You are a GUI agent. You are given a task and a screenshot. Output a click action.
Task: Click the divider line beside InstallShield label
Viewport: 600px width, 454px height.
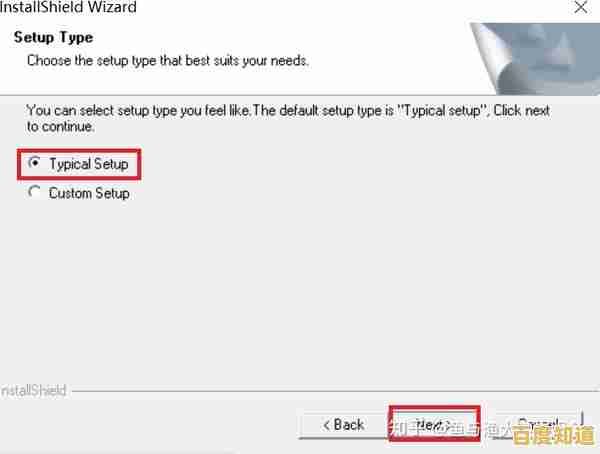click(335, 391)
